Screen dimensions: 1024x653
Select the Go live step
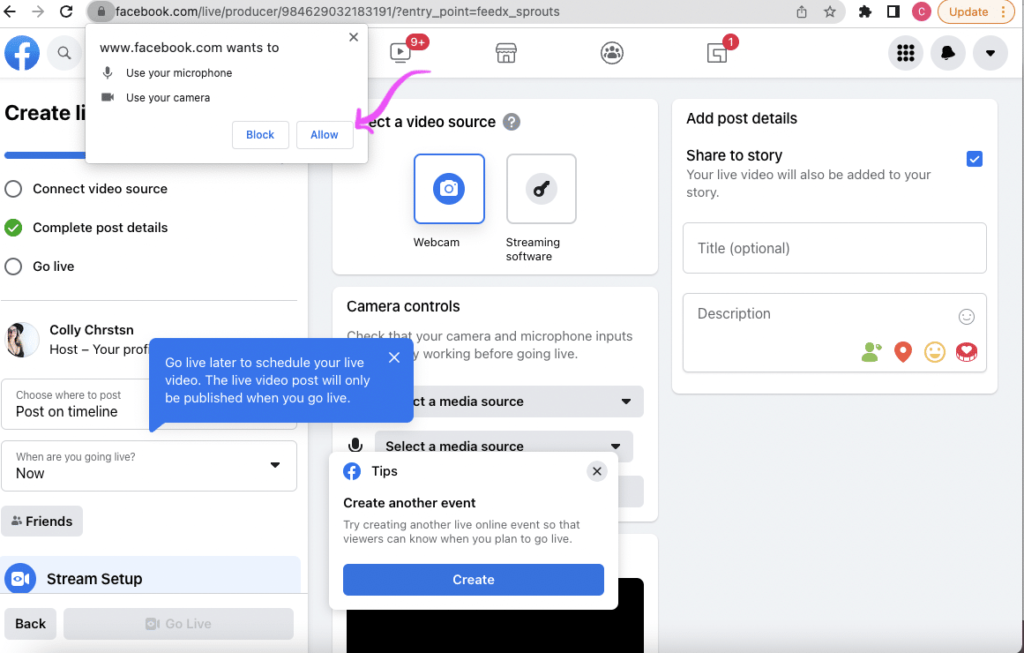40,266
